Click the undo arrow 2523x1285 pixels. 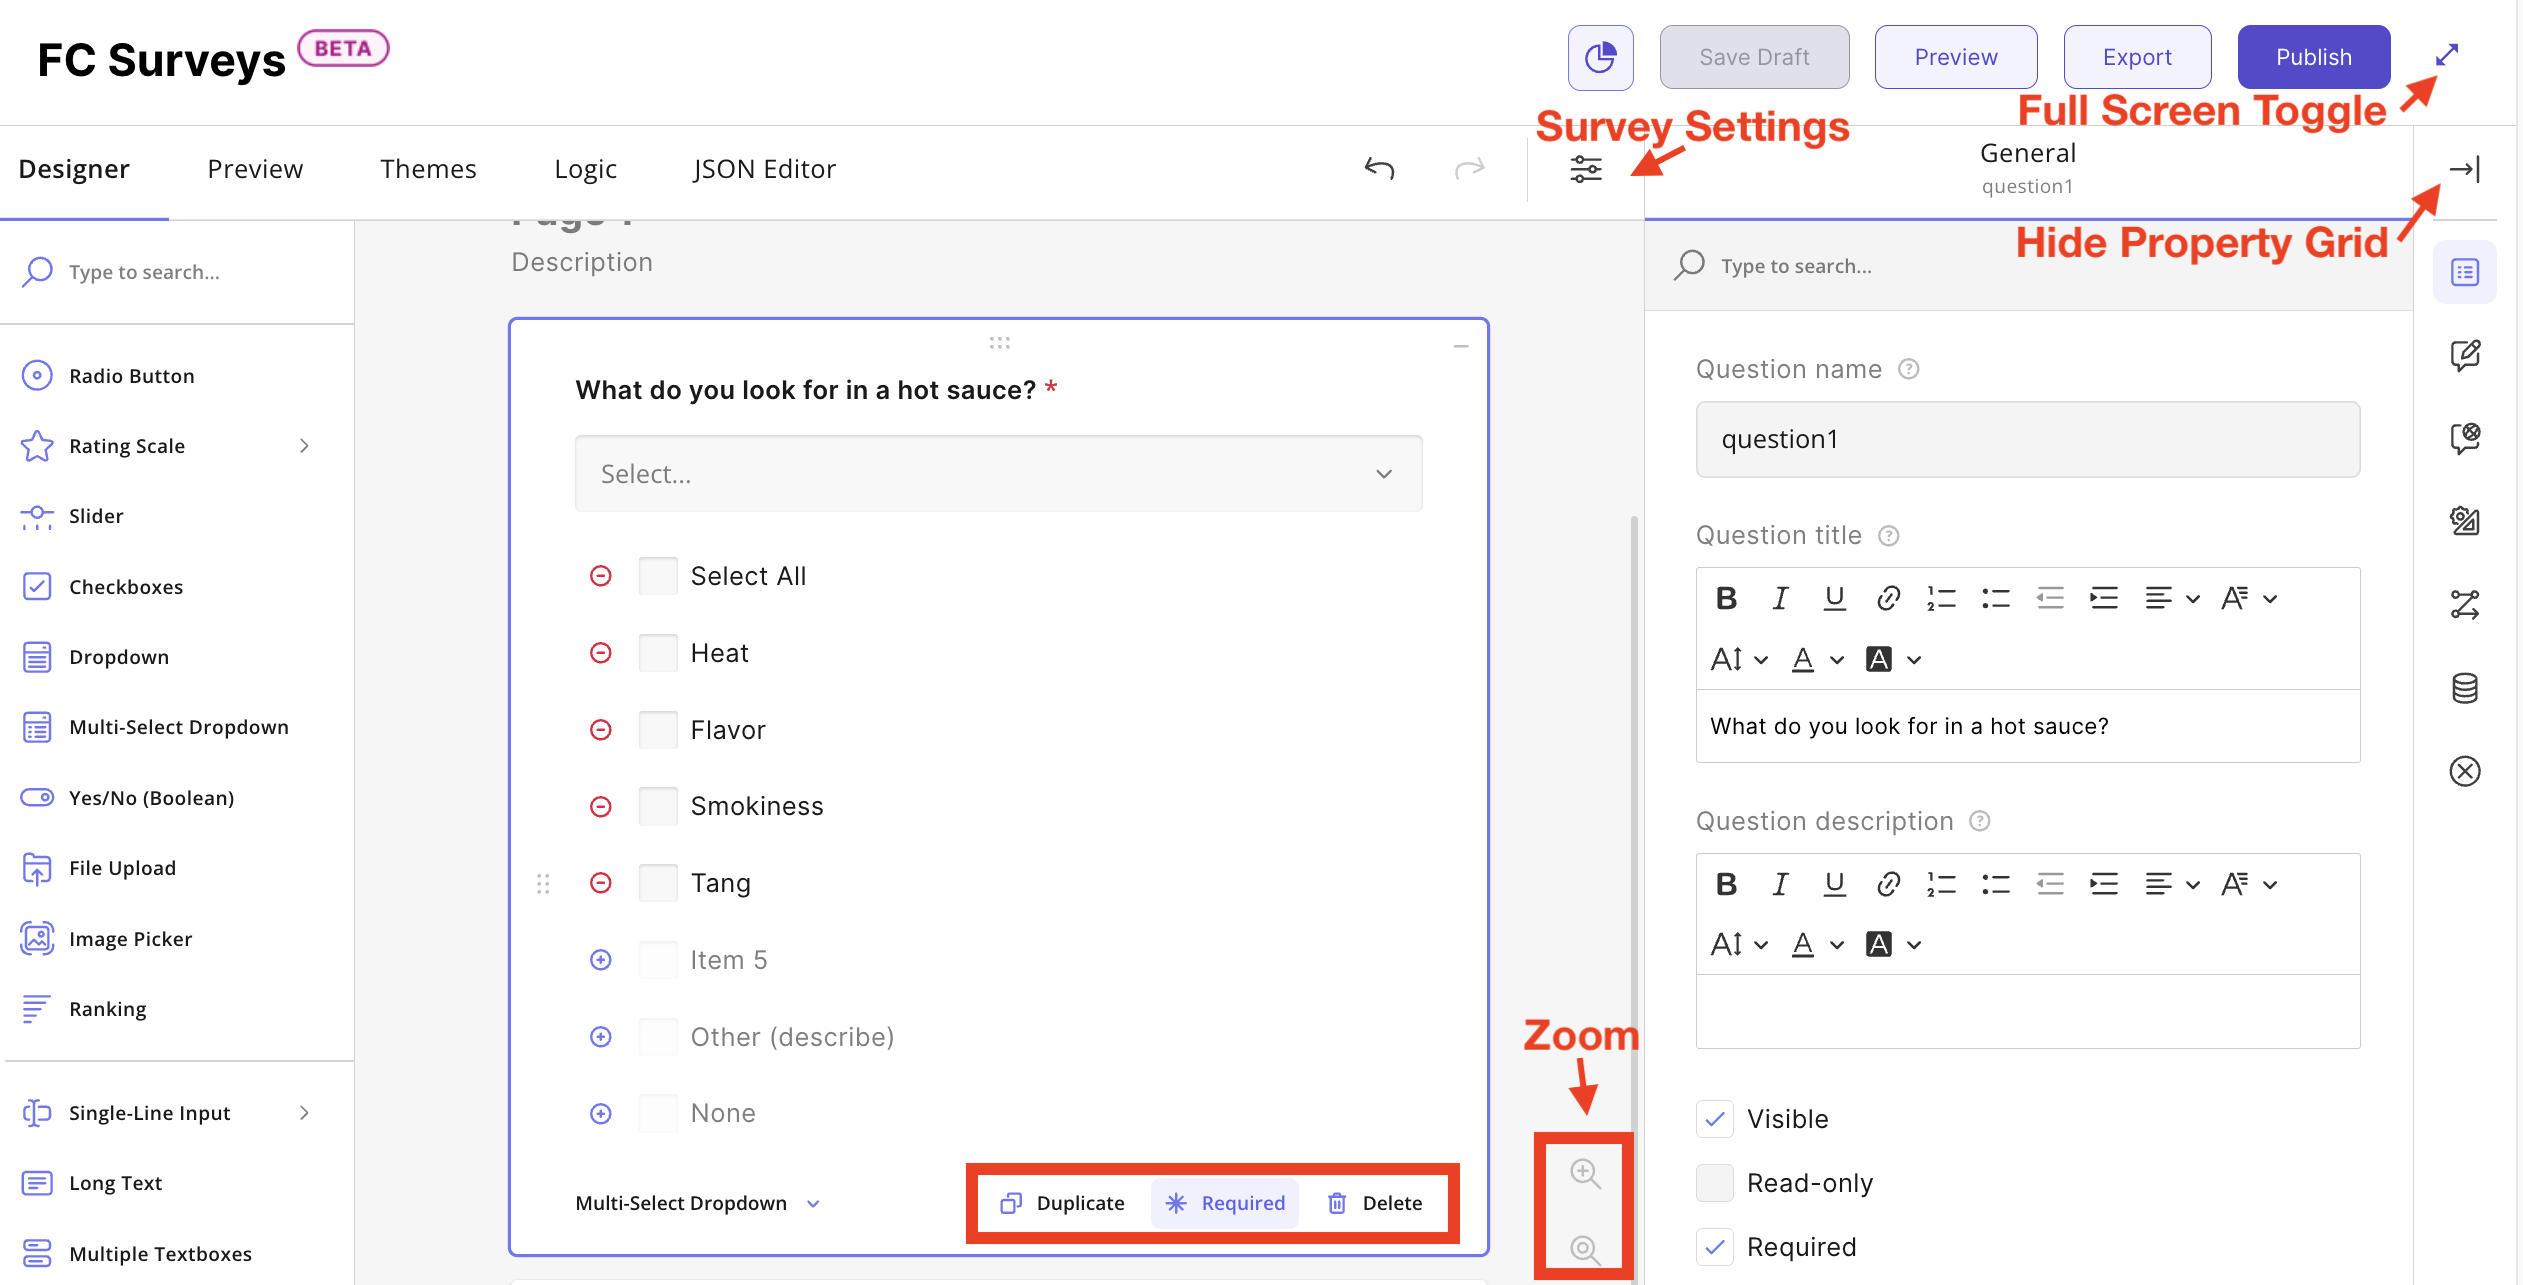click(x=1379, y=168)
